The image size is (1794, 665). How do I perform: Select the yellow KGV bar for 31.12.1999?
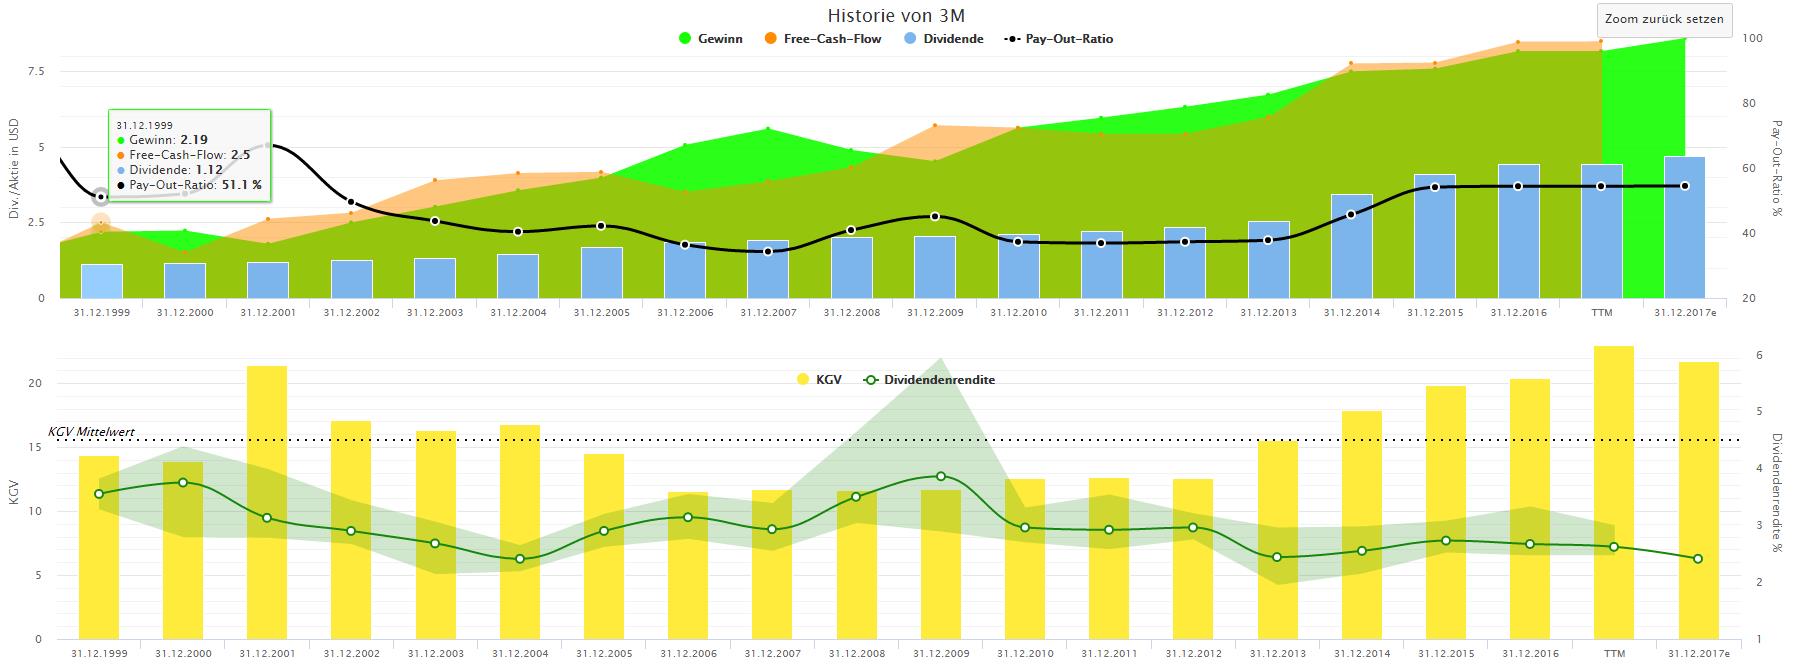(99, 547)
